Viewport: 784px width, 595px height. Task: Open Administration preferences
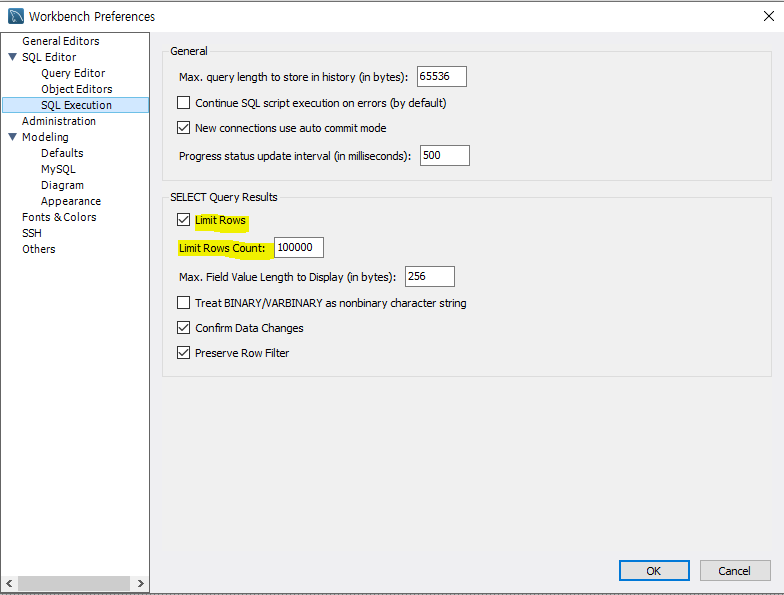coord(58,121)
